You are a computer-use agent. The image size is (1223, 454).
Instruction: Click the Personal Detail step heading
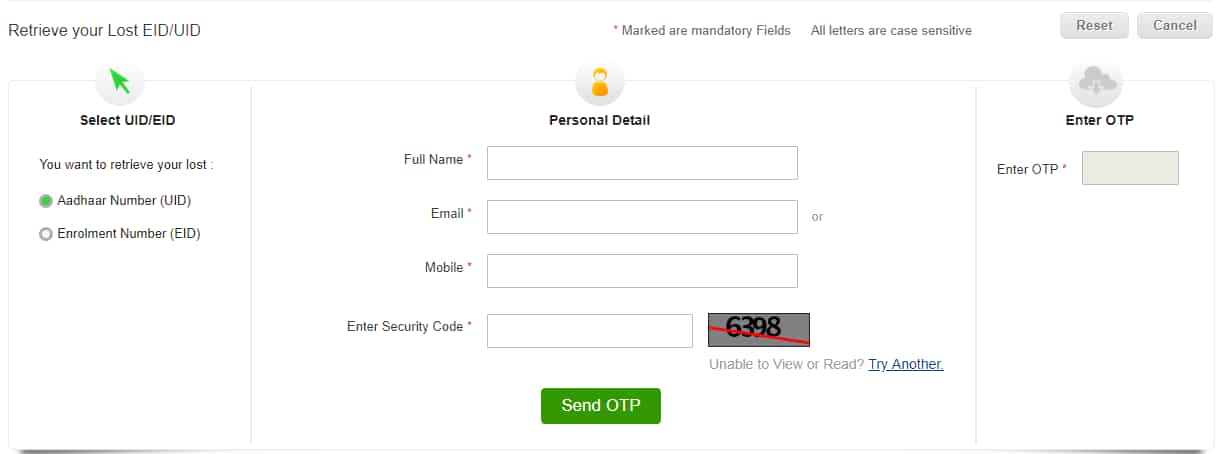coord(600,121)
